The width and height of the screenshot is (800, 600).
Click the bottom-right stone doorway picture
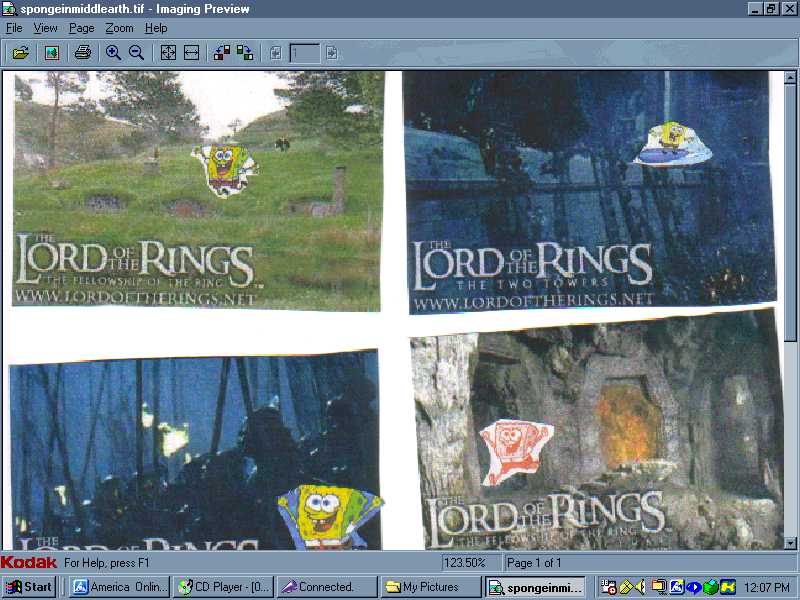click(x=597, y=431)
